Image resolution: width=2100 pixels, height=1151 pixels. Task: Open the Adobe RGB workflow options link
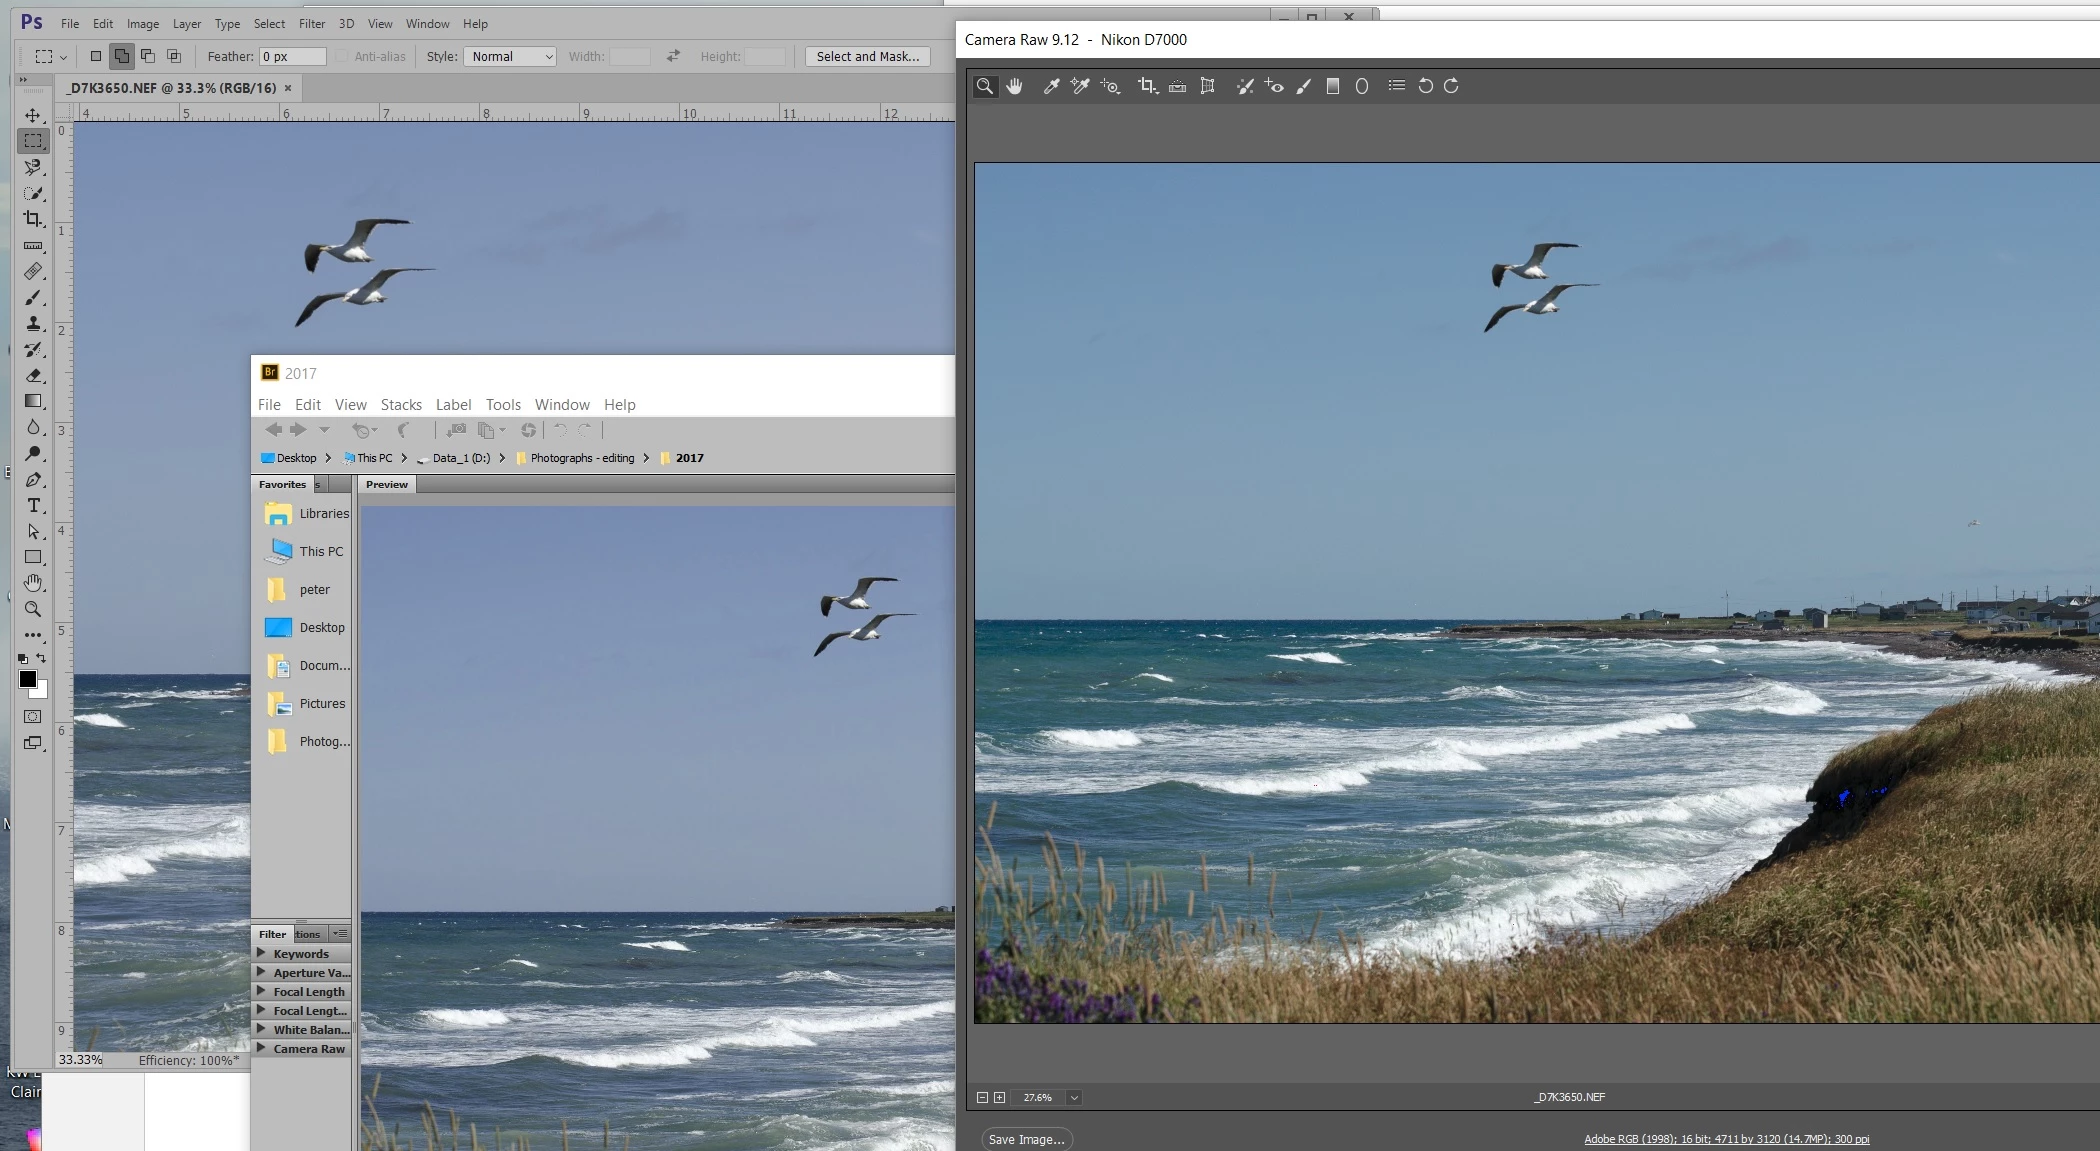(x=1726, y=1139)
